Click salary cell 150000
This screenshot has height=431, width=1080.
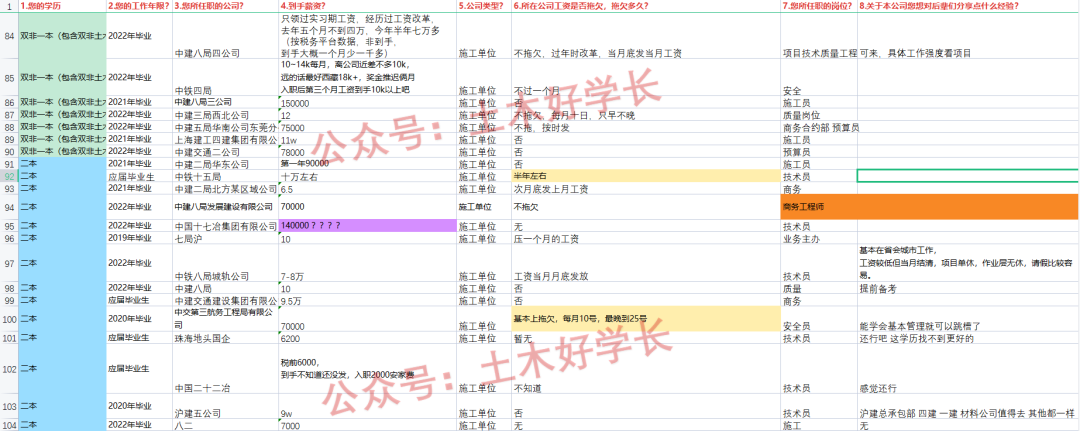click(368, 102)
